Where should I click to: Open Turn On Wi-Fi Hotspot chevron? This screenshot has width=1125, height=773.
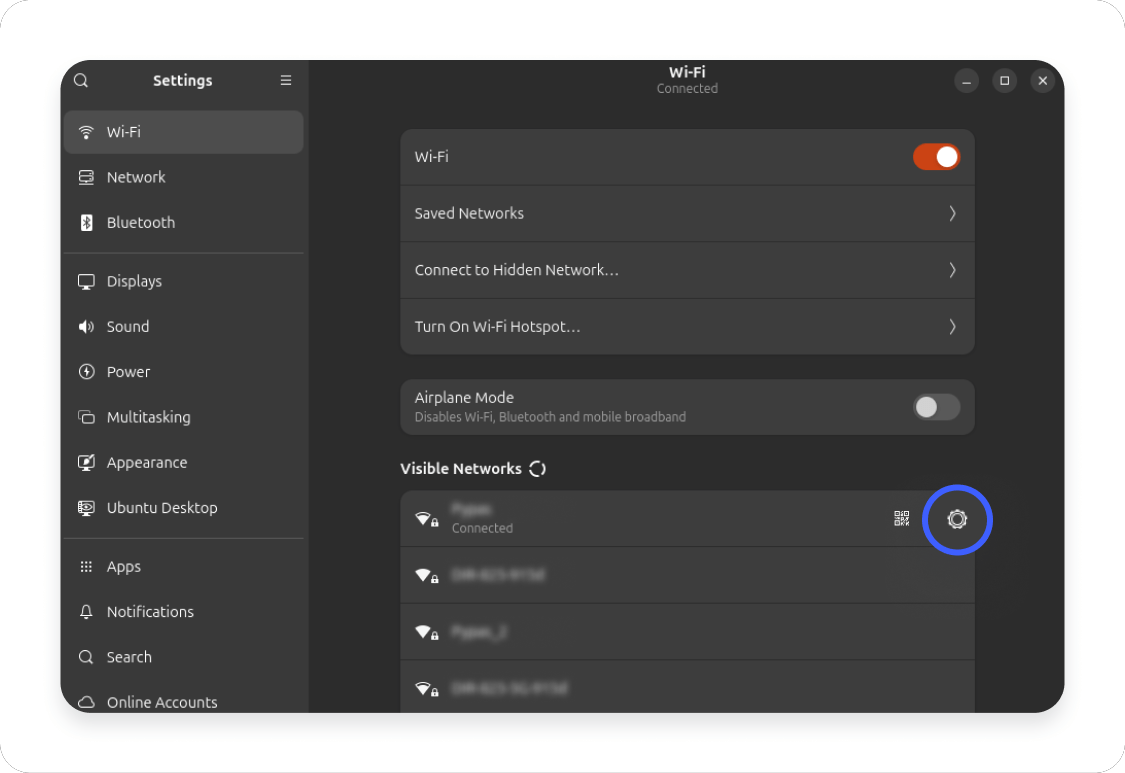pos(952,327)
